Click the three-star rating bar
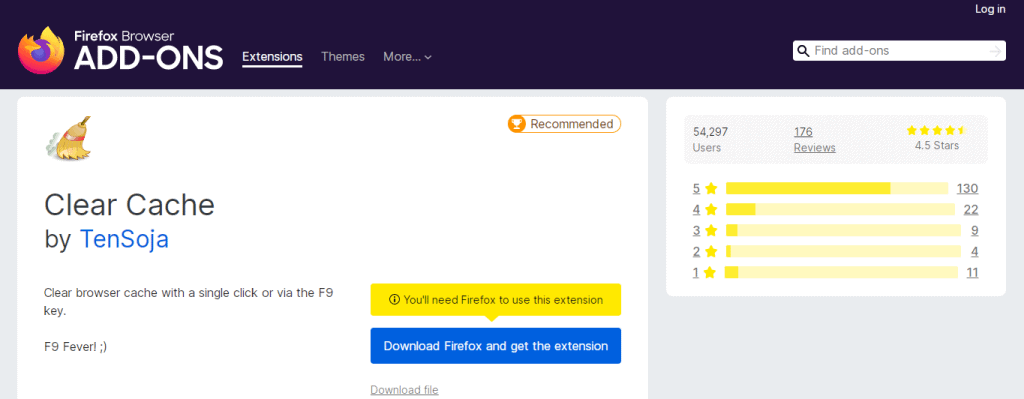Viewport: 1024px width, 399px height. tap(843, 231)
